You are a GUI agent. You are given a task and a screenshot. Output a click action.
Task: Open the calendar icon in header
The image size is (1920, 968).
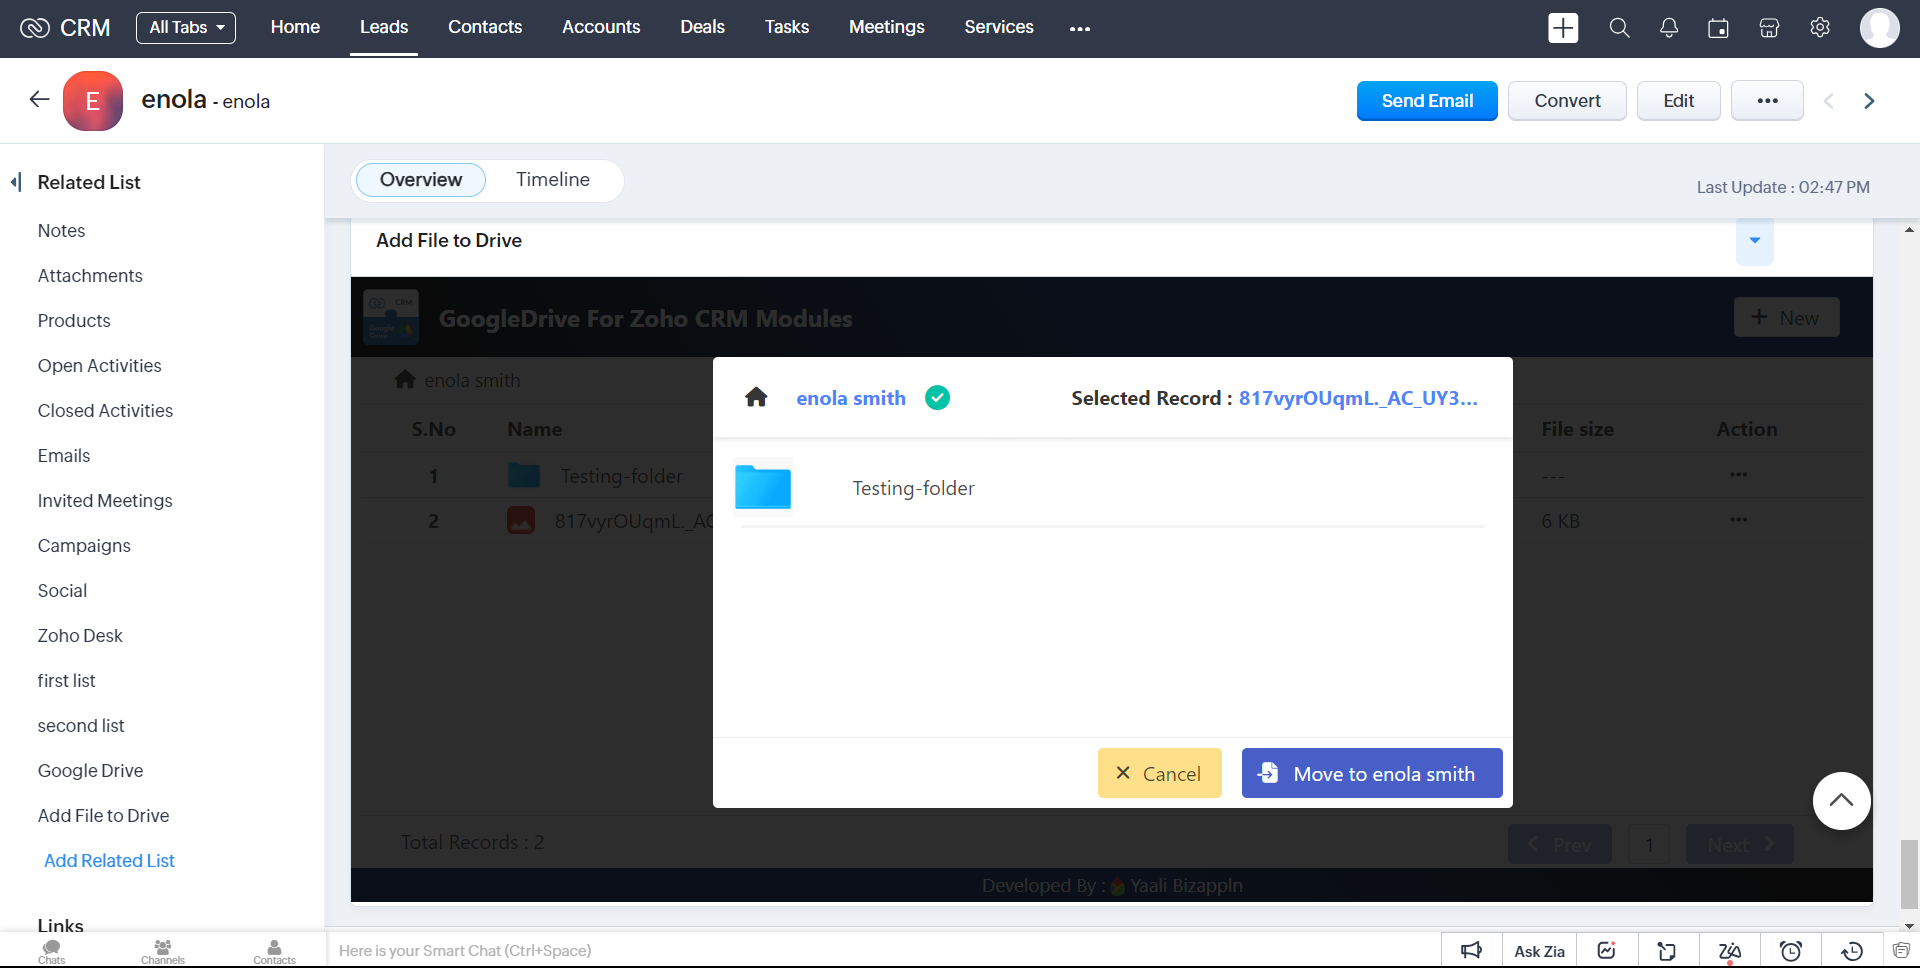(1718, 28)
